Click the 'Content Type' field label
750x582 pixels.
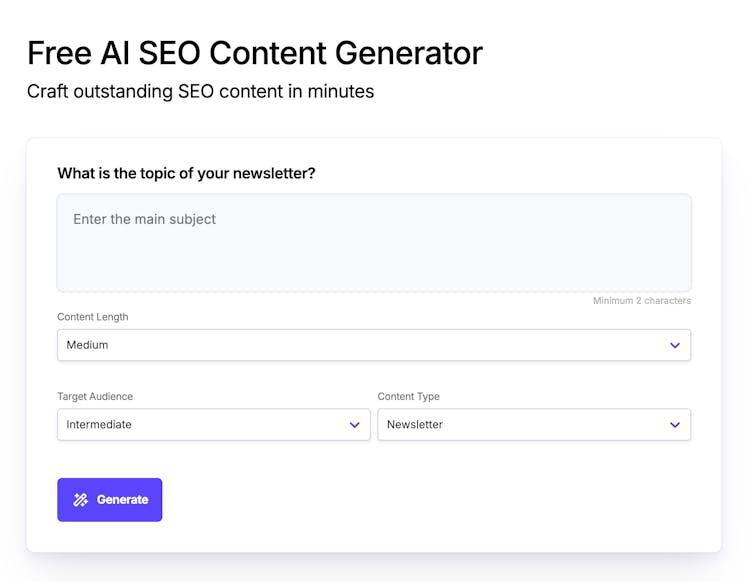pos(408,397)
